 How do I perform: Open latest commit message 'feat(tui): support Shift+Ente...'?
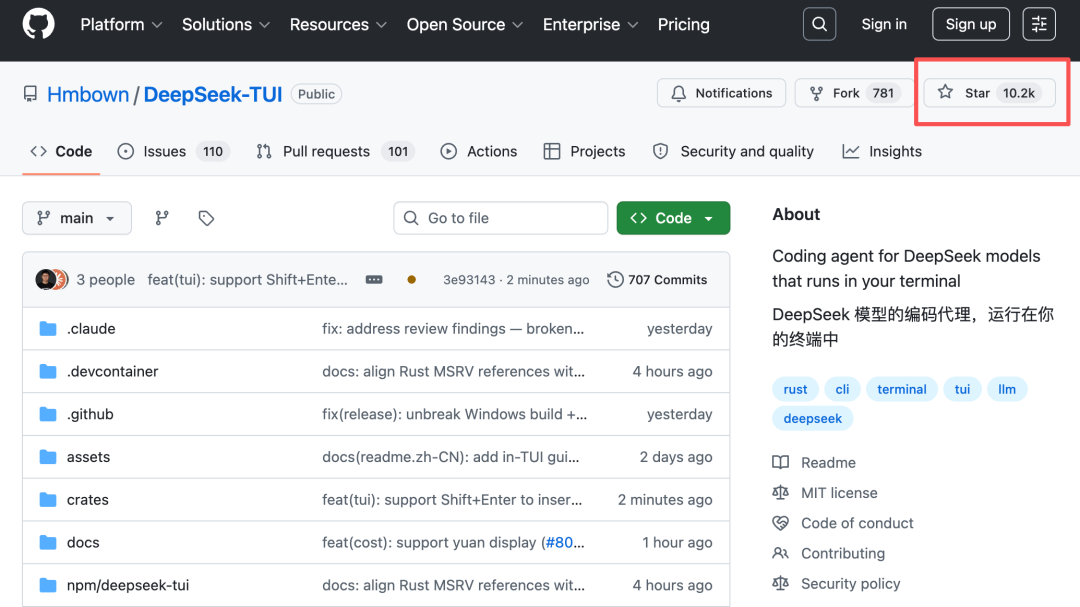(247, 280)
